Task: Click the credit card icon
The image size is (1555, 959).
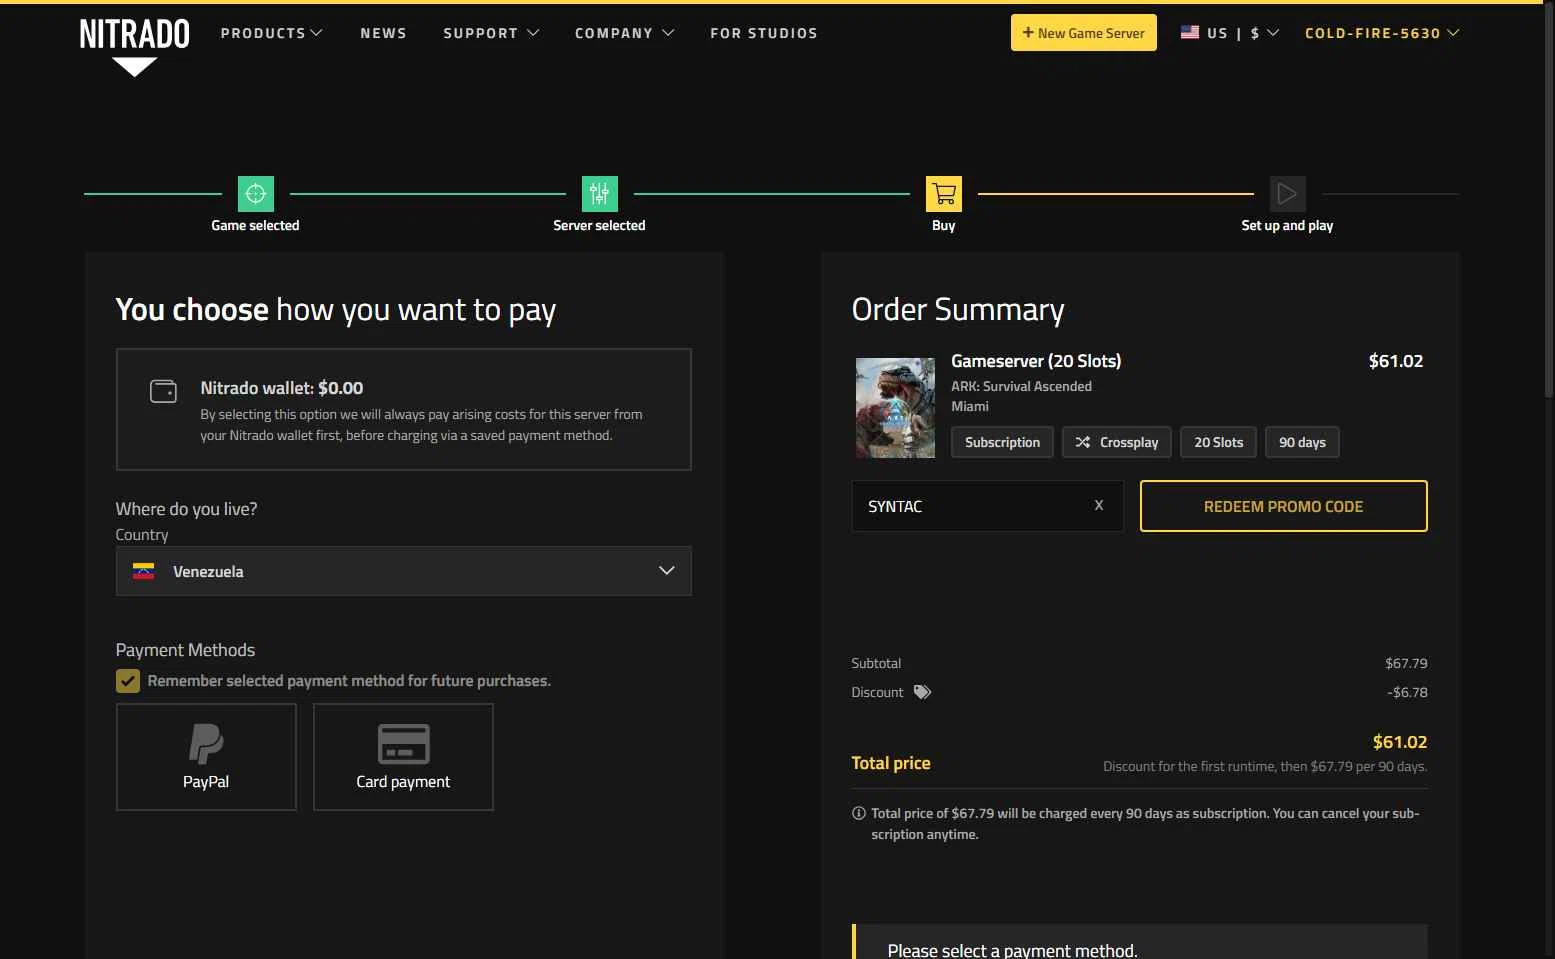Action: tap(403, 744)
